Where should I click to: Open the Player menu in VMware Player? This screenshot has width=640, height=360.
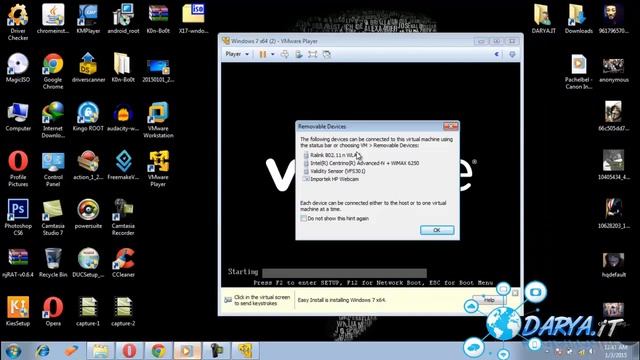point(237,54)
